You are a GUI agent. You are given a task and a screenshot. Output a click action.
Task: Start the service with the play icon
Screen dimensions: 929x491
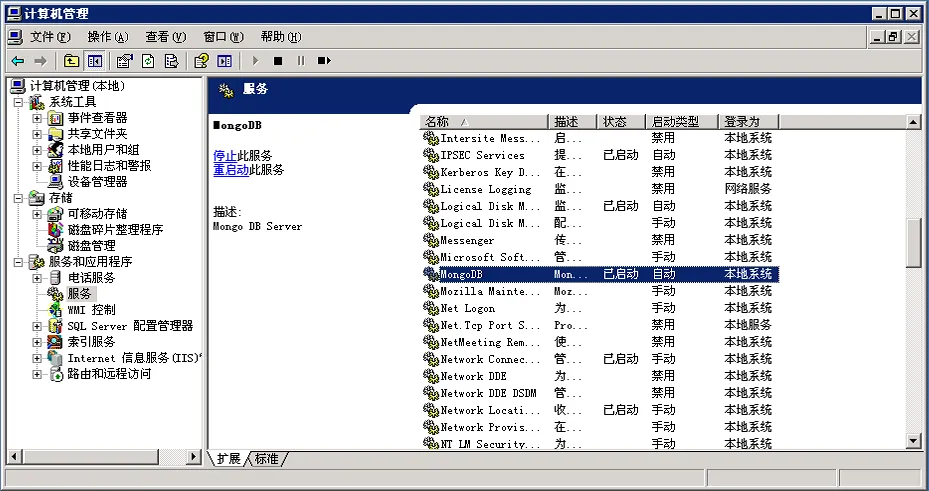(256, 60)
